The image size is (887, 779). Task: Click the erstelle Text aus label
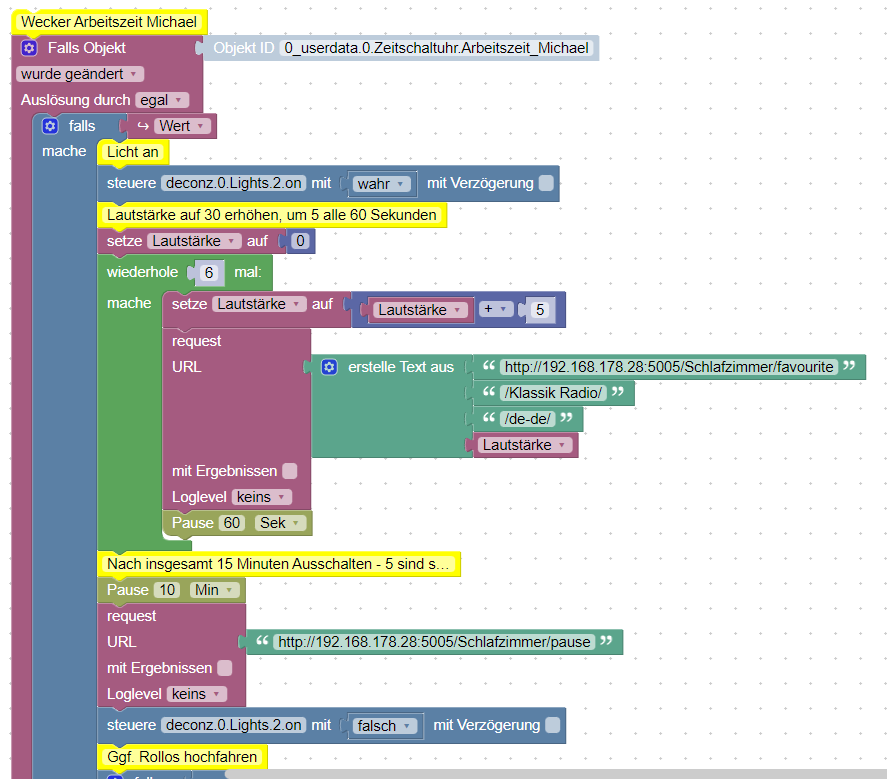(401, 367)
